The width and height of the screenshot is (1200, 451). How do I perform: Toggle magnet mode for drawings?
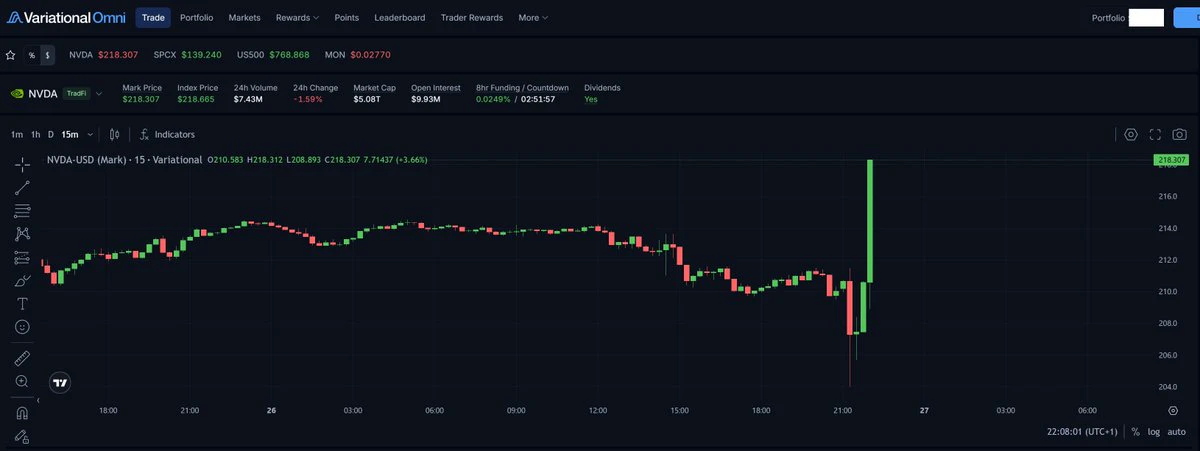tap(22, 412)
